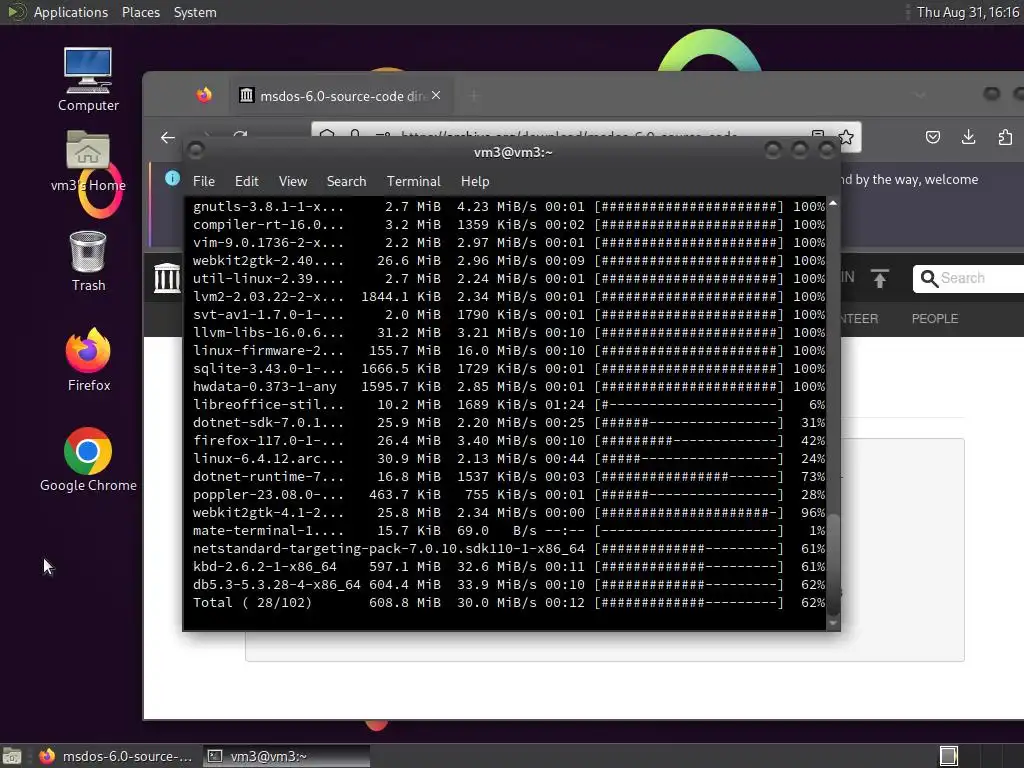Viewport: 1024px width, 768px height.
Task: Click the PEOPLE link in Archive nav
Action: pyautogui.click(x=935, y=319)
